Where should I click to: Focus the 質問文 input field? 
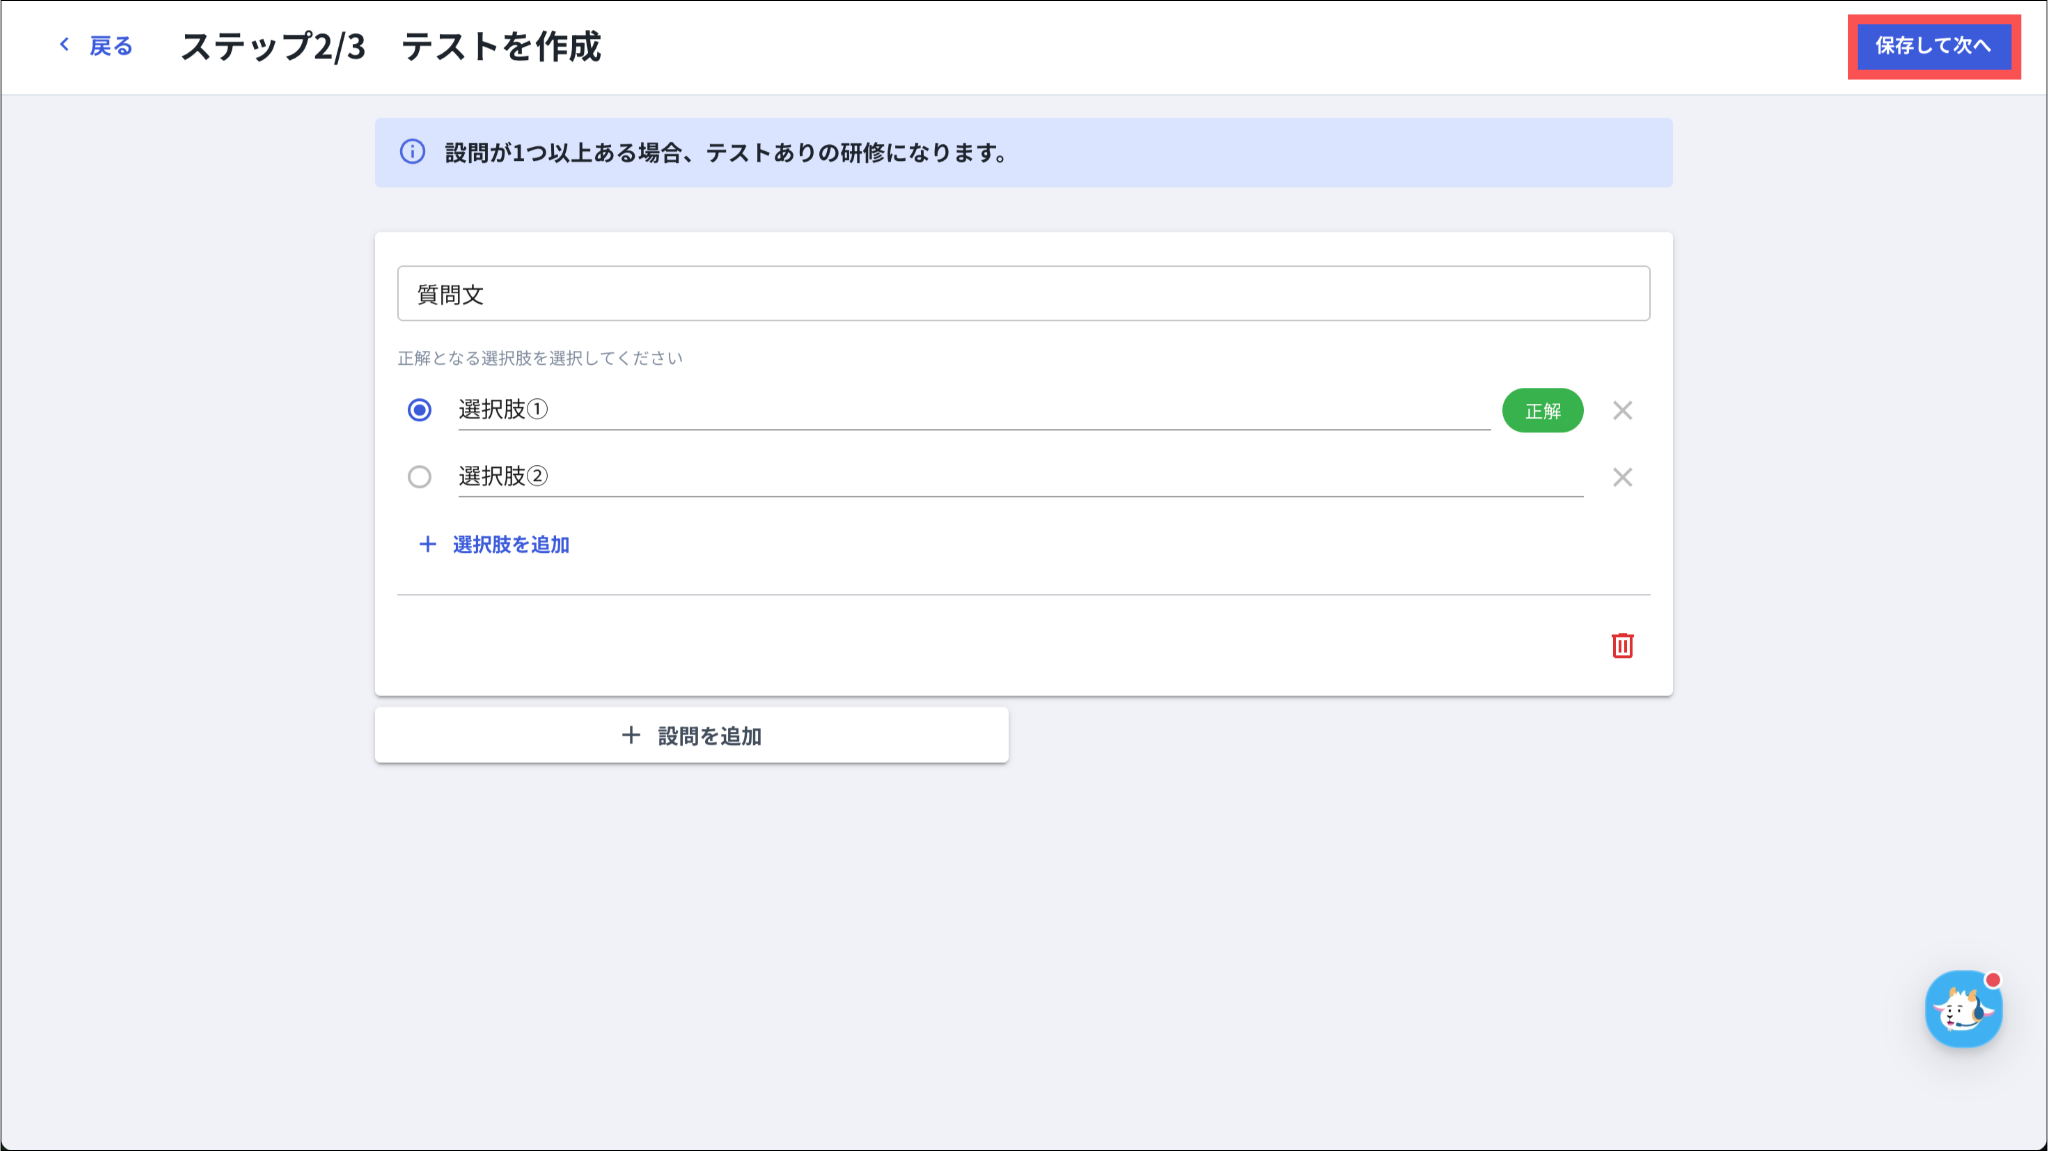1023,294
